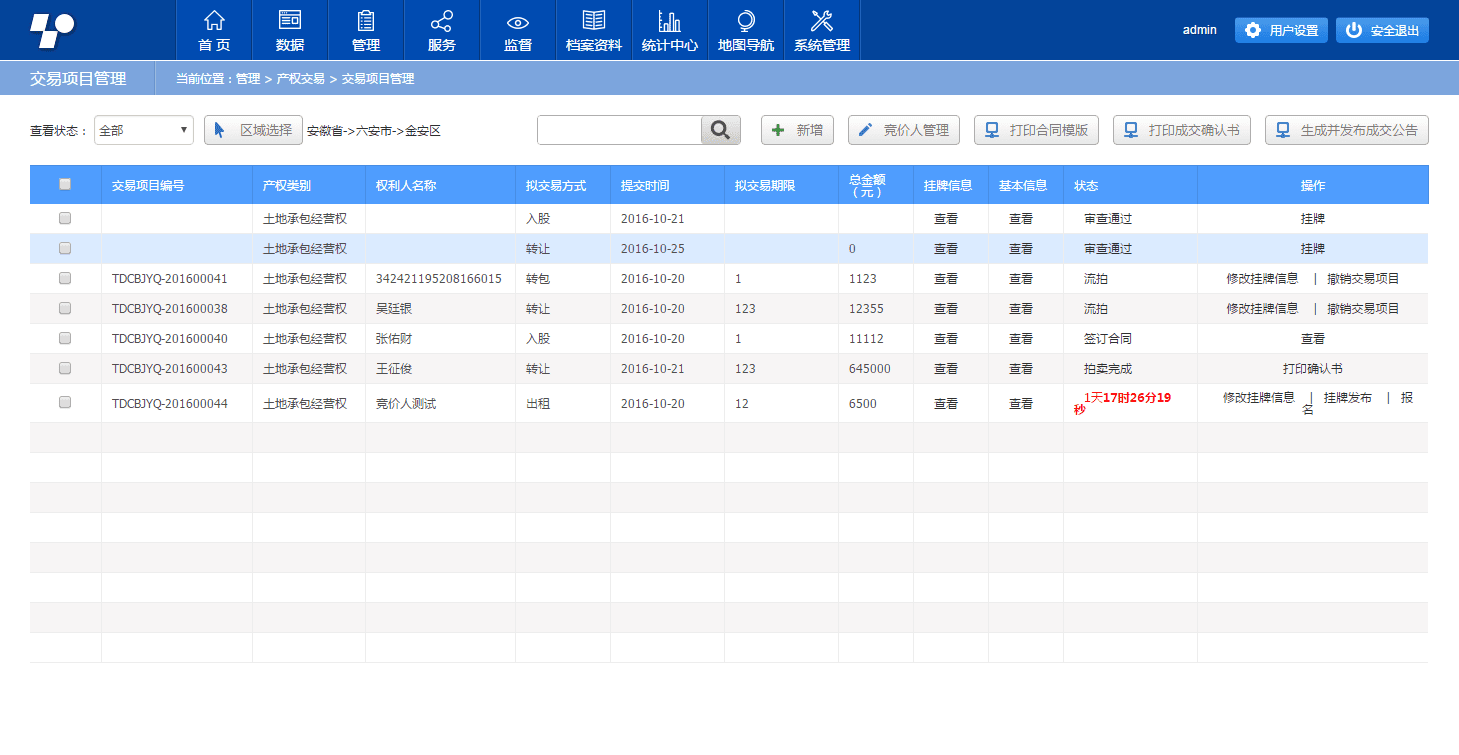
Task: Click the 新增 plus button
Action: 797,130
